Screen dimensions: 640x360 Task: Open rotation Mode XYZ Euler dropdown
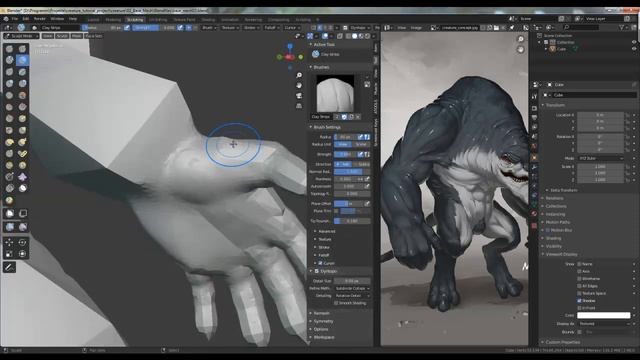[x=600, y=158]
